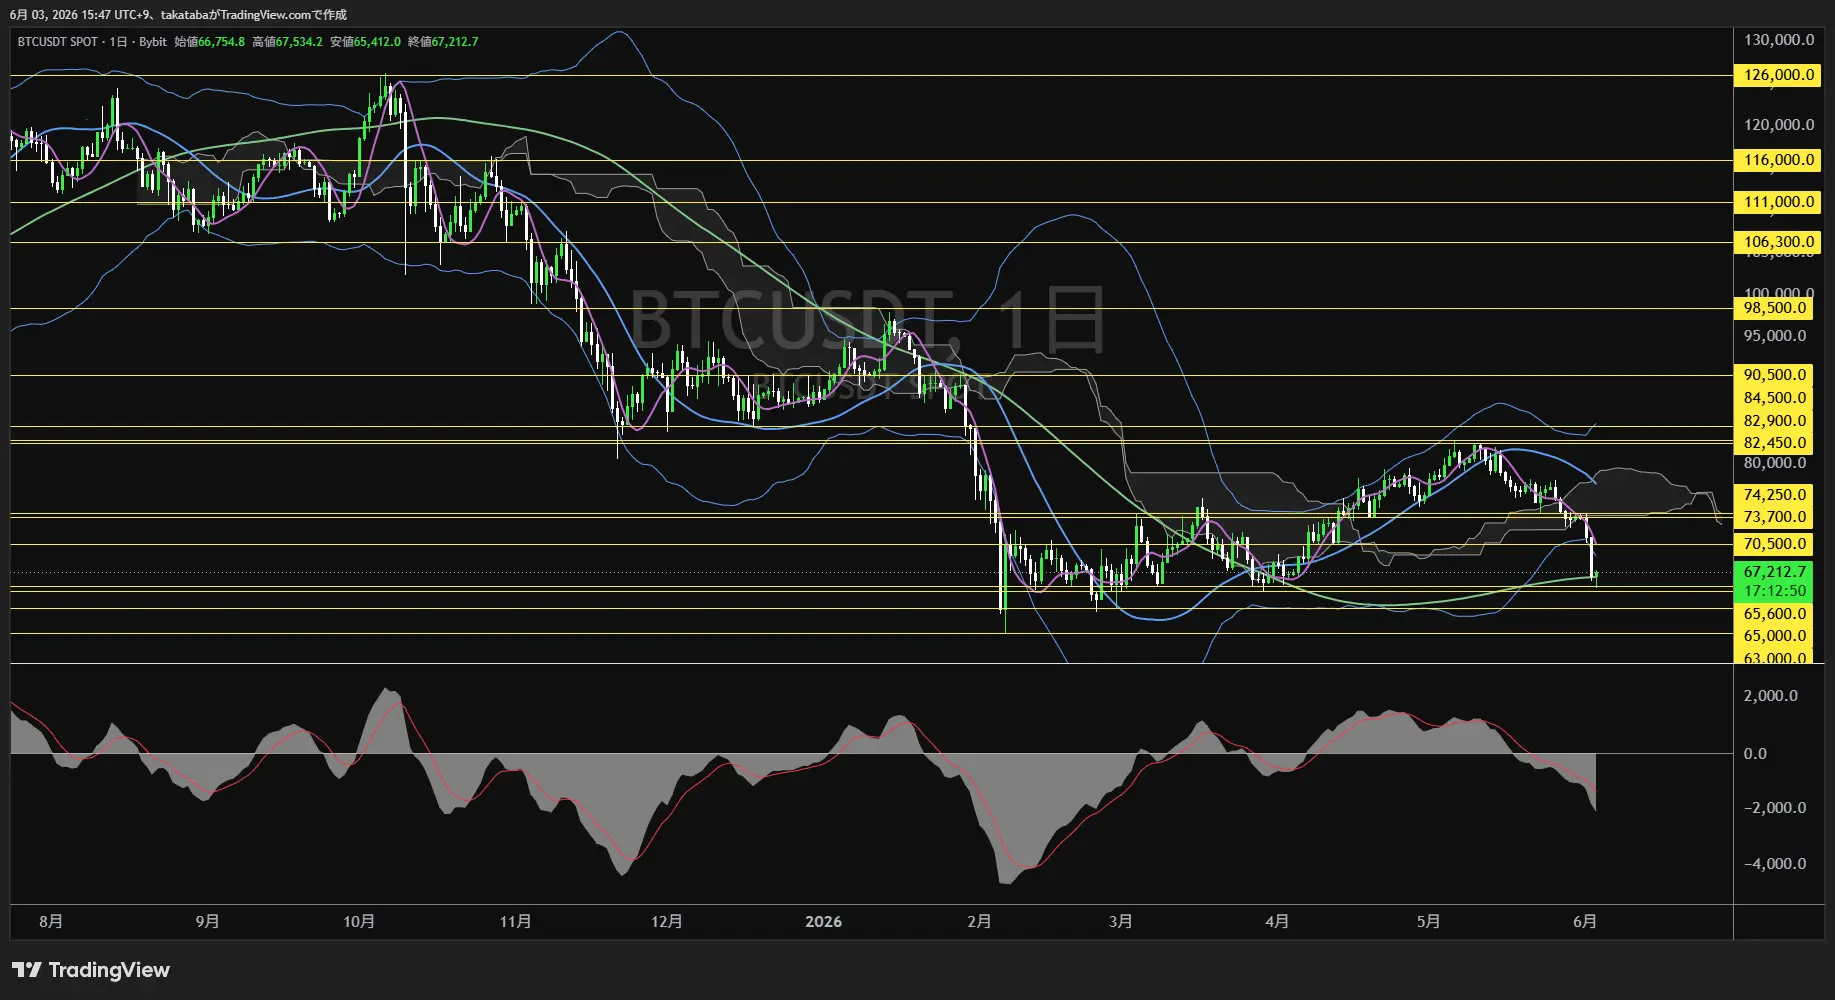
Task: Click the TradingView logo at bottom left
Action: (x=91, y=970)
